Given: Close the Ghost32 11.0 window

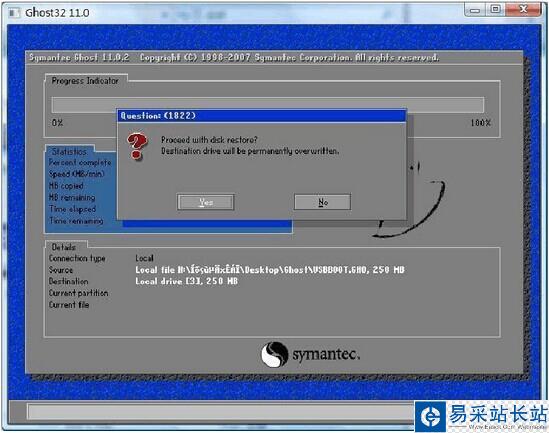Looking at the screenshot, I should pyautogui.click(x=523, y=9).
